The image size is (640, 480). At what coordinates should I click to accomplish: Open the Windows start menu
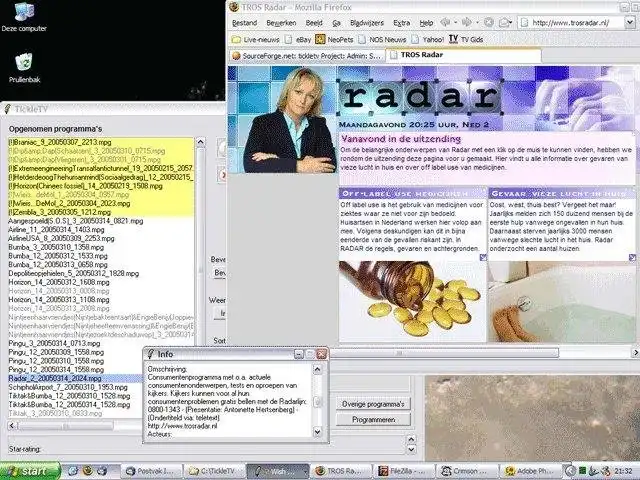point(30,471)
